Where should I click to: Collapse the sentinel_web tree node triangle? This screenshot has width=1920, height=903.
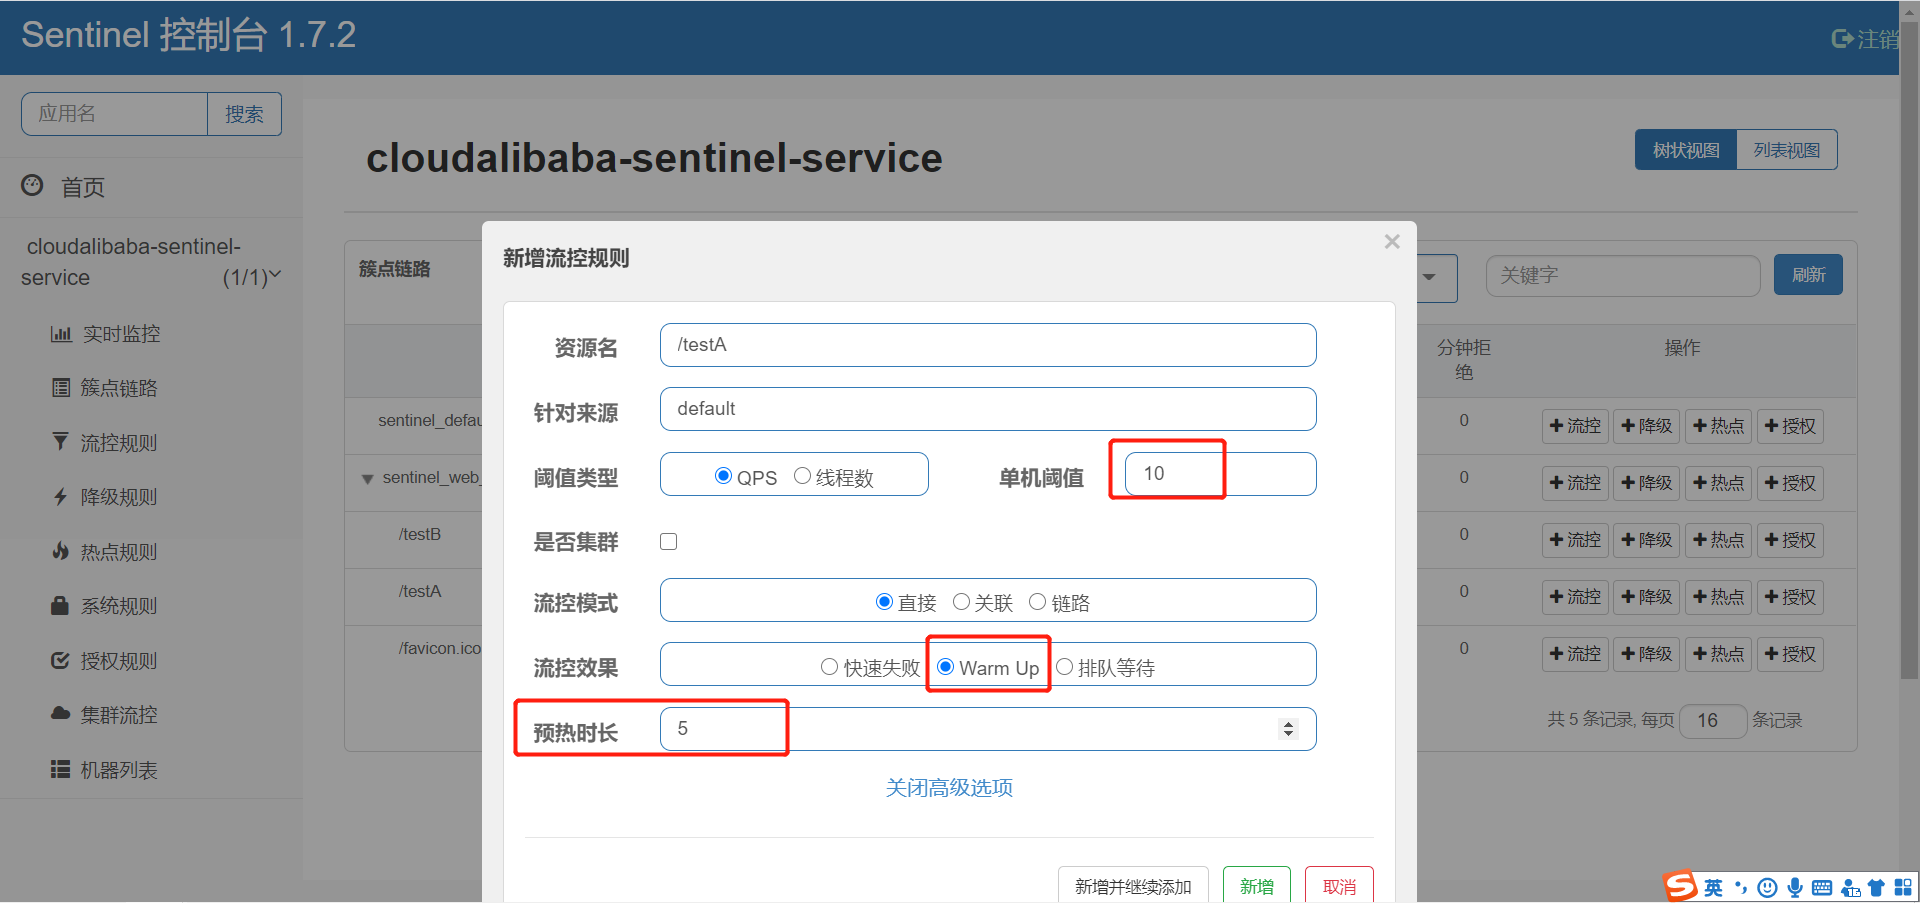click(x=368, y=479)
